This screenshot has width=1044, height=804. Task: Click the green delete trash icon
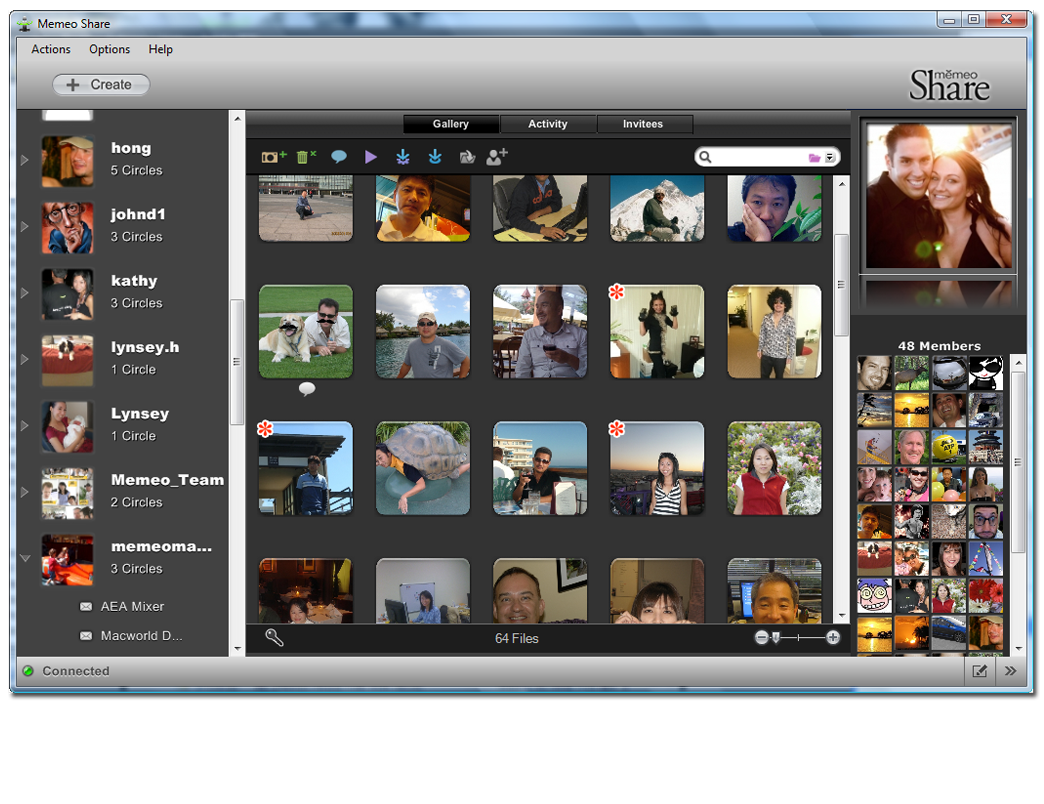[x=306, y=157]
